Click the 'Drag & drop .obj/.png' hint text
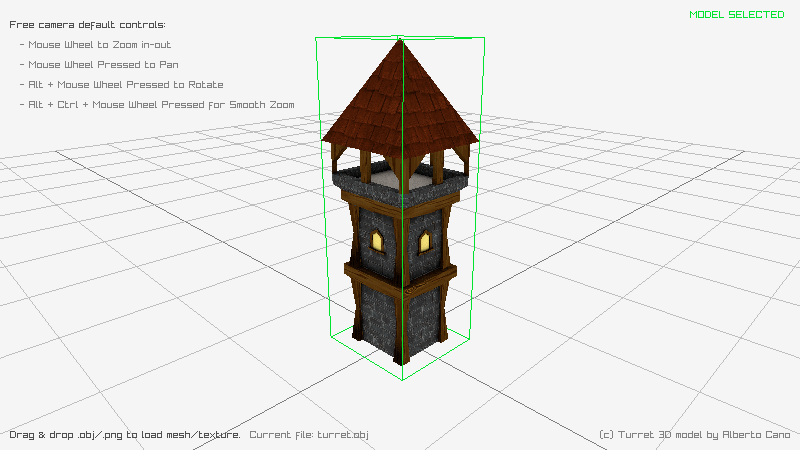Image resolution: width=800 pixels, height=450 pixels. click(x=124, y=435)
